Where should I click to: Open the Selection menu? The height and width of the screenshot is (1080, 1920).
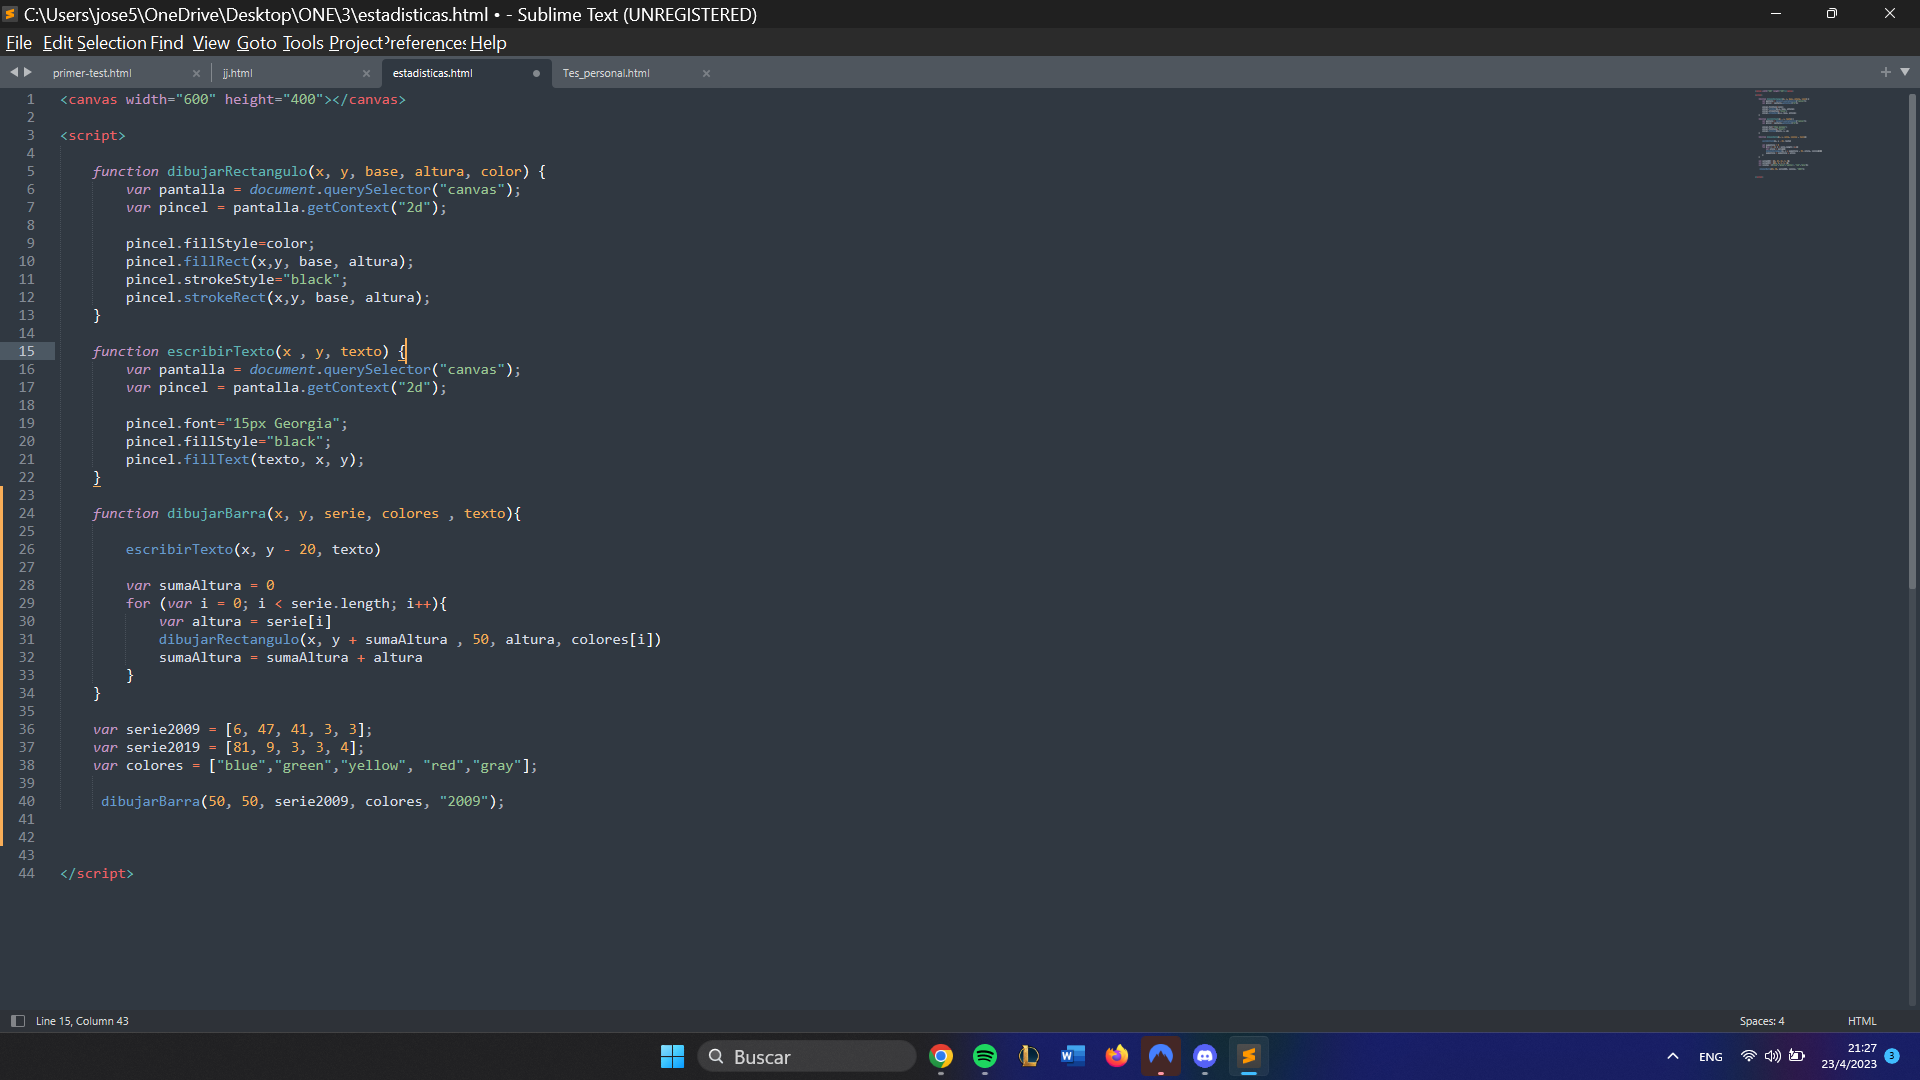[x=112, y=43]
